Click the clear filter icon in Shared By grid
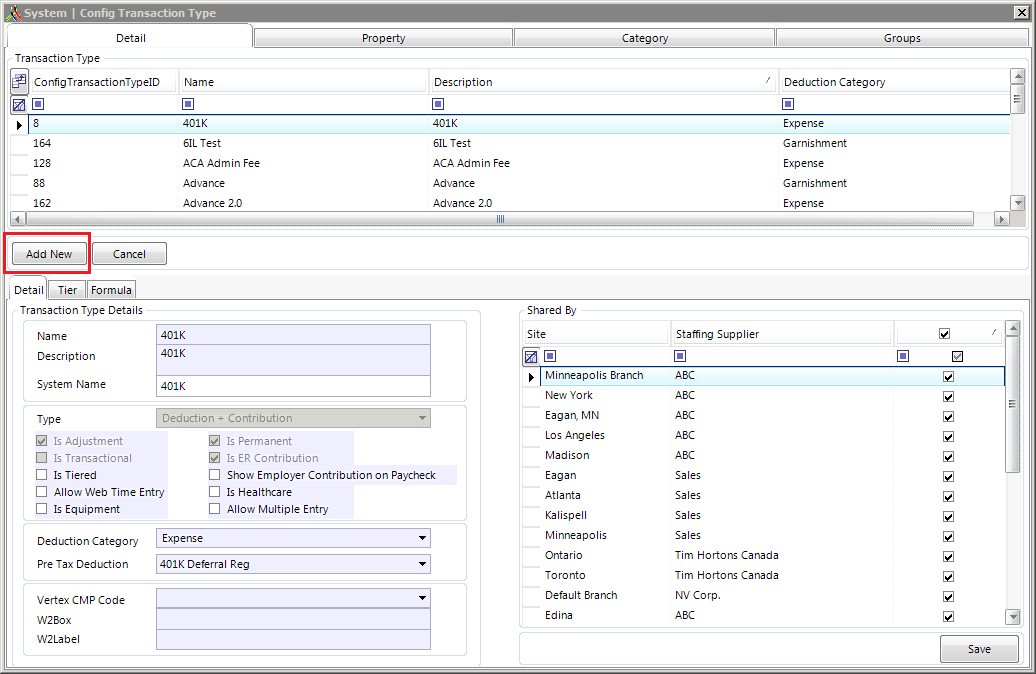This screenshot has width=1036, height=674. (531, 356)
